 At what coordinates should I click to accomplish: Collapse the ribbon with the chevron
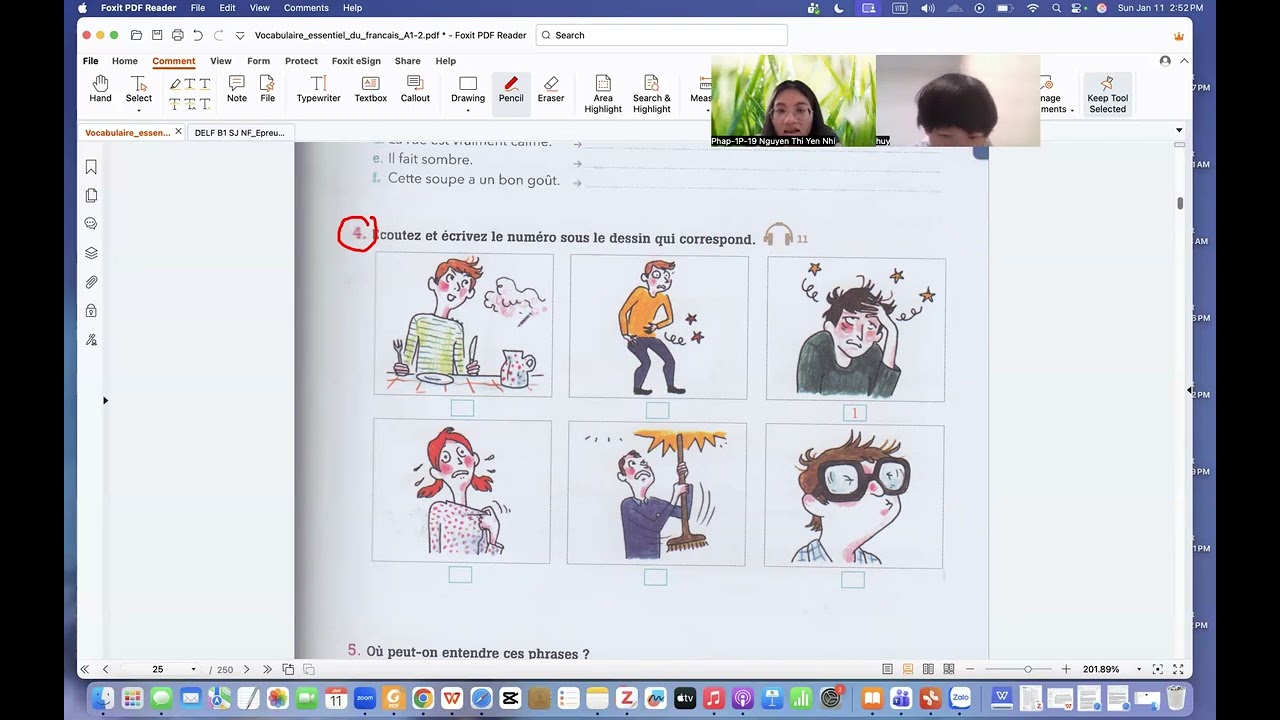click(1184, 61)
